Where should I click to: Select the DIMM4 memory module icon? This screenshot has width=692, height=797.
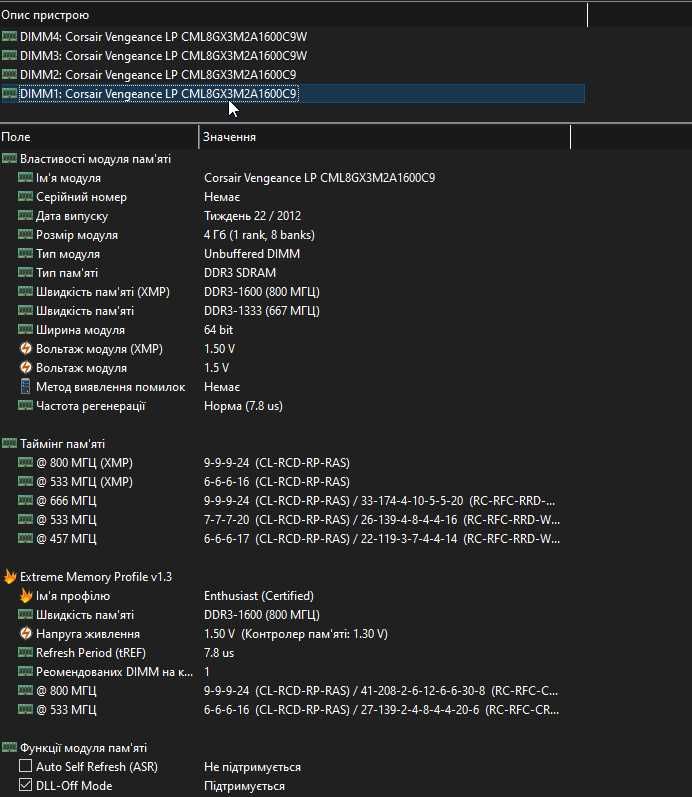[9, 37]
